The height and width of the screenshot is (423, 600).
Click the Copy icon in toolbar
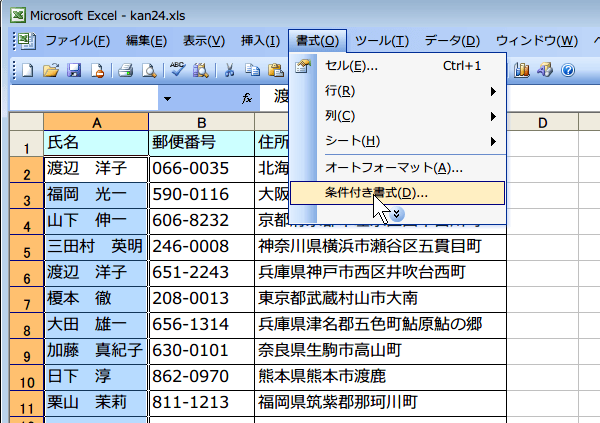pos(252,70)
